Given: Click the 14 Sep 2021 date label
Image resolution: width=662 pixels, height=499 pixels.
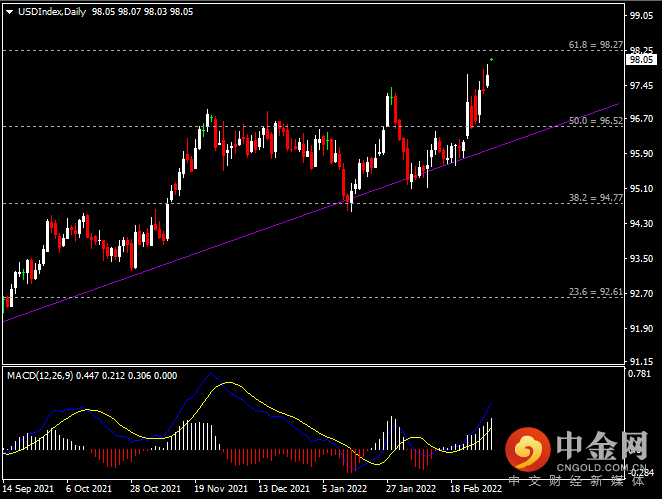Looking at the screenshot, I should 28,488.
